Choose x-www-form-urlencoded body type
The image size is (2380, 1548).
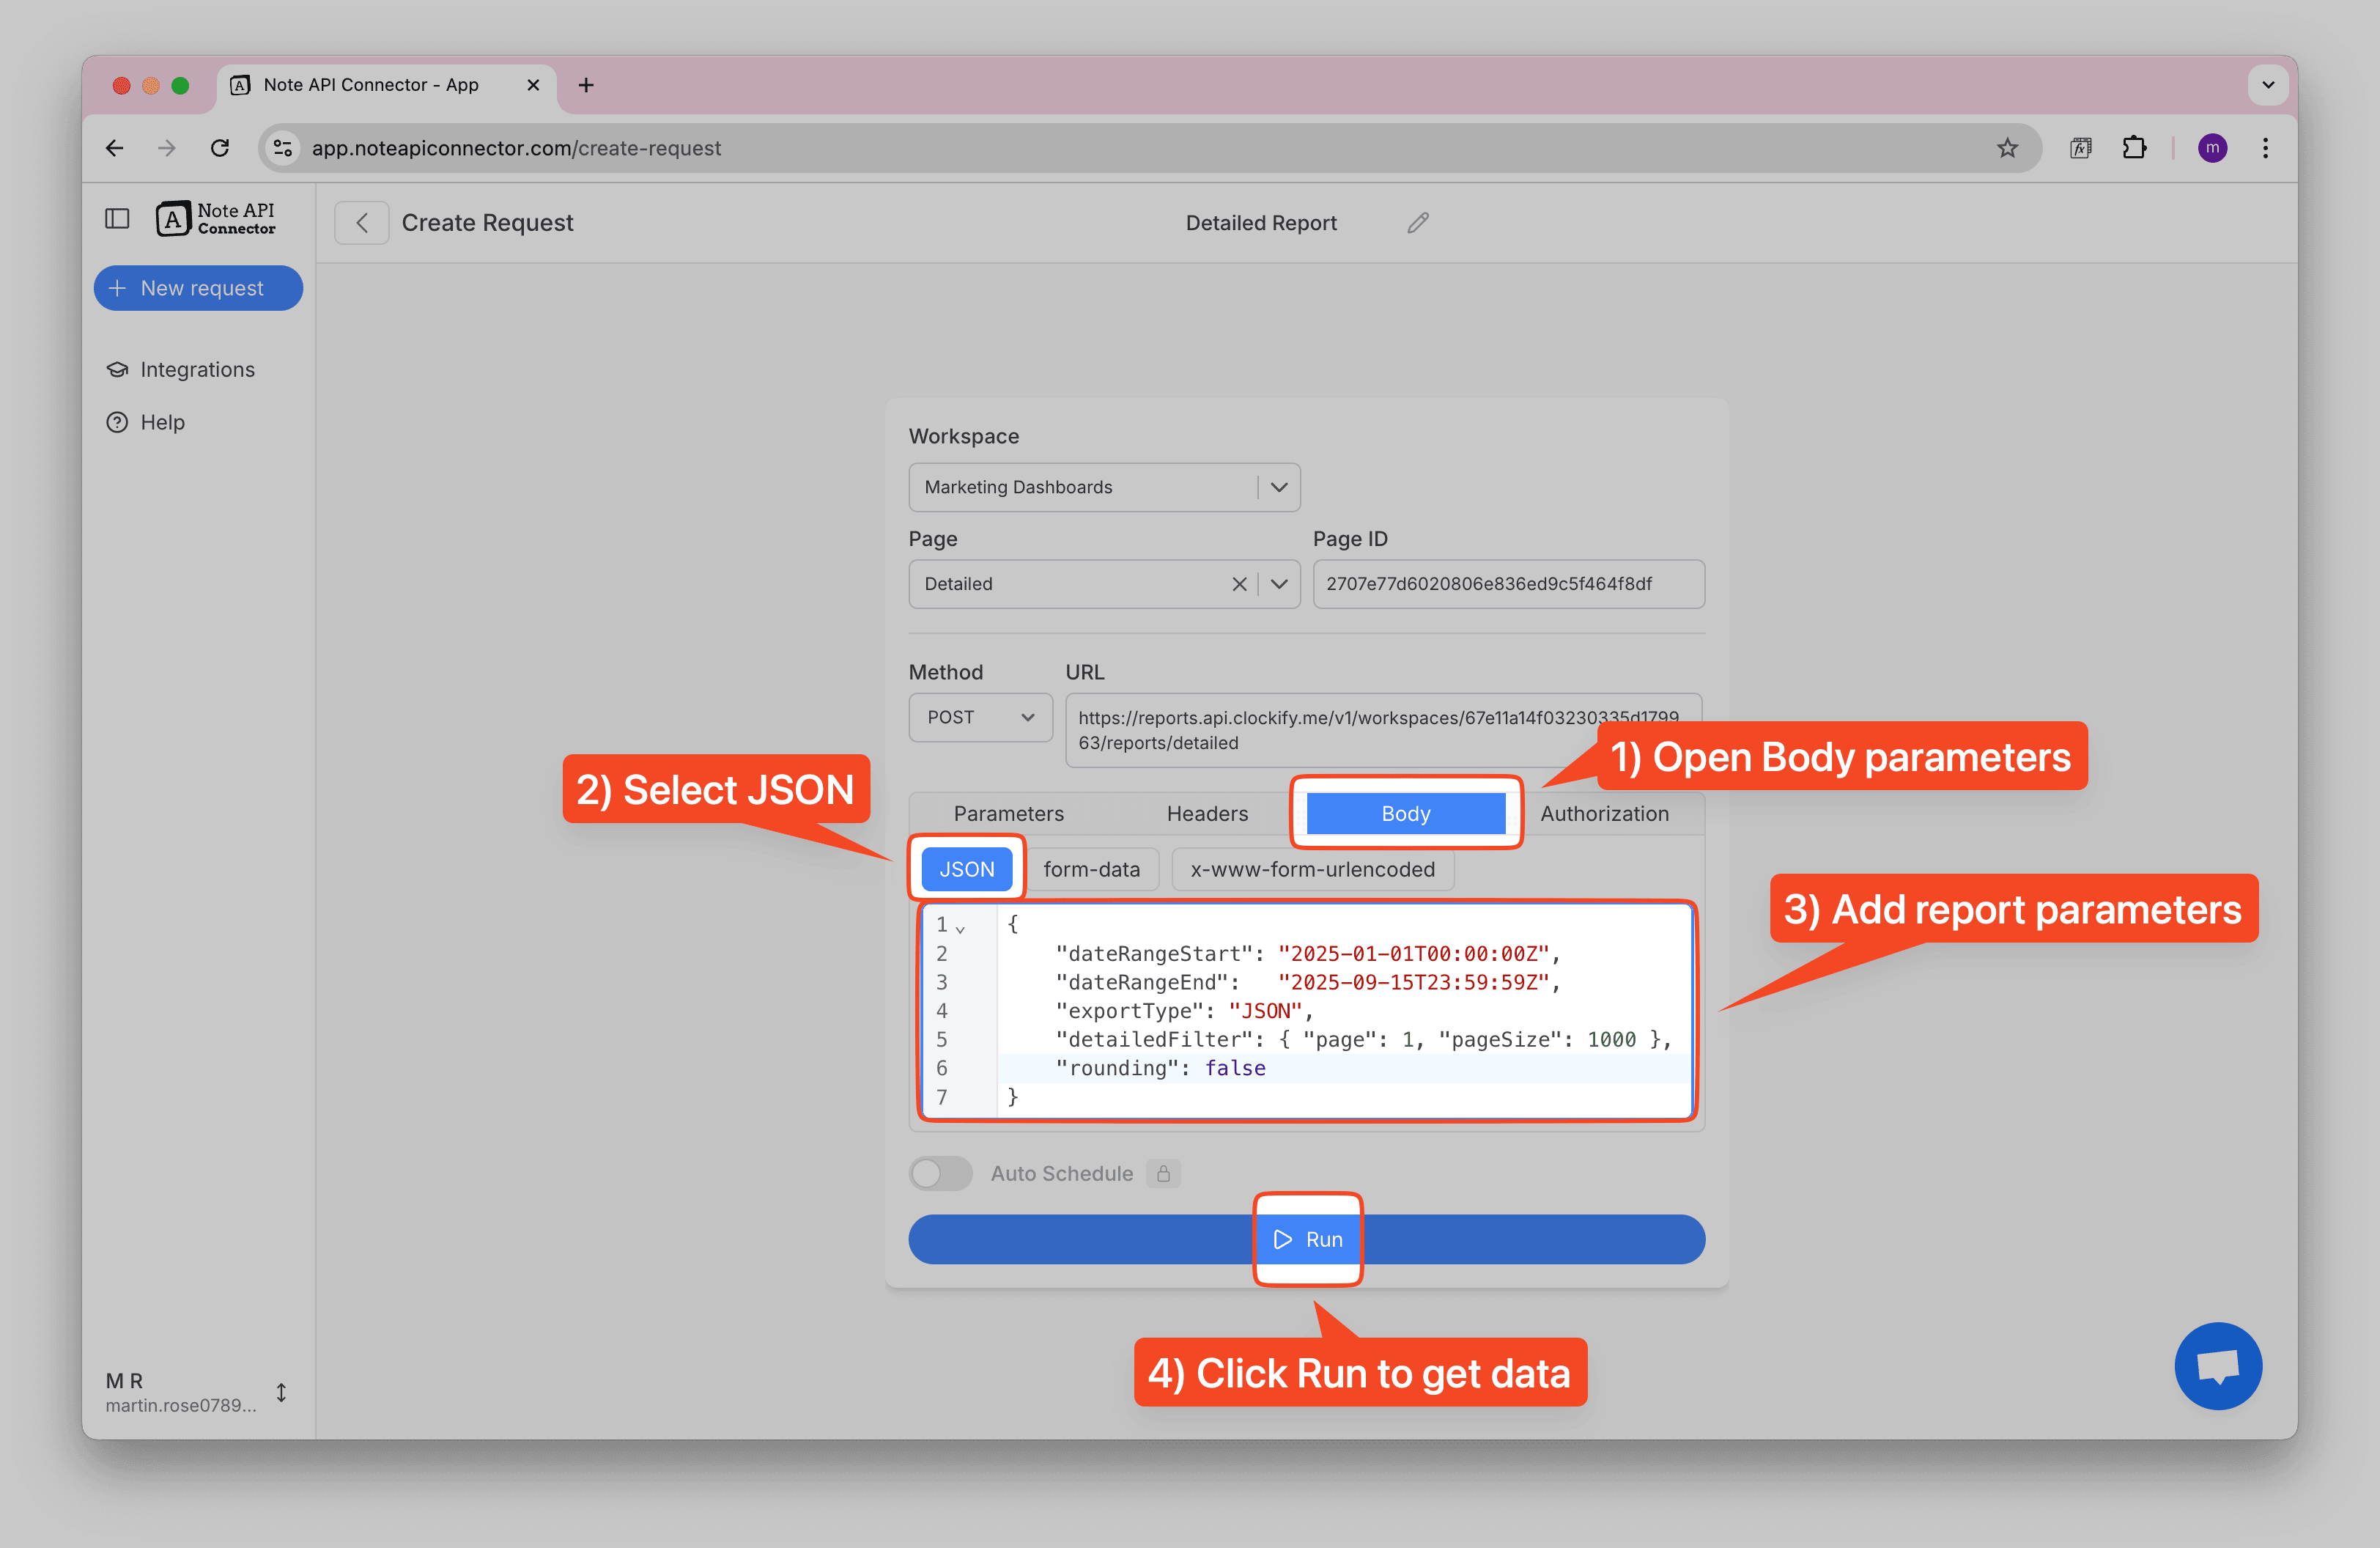1311,869
